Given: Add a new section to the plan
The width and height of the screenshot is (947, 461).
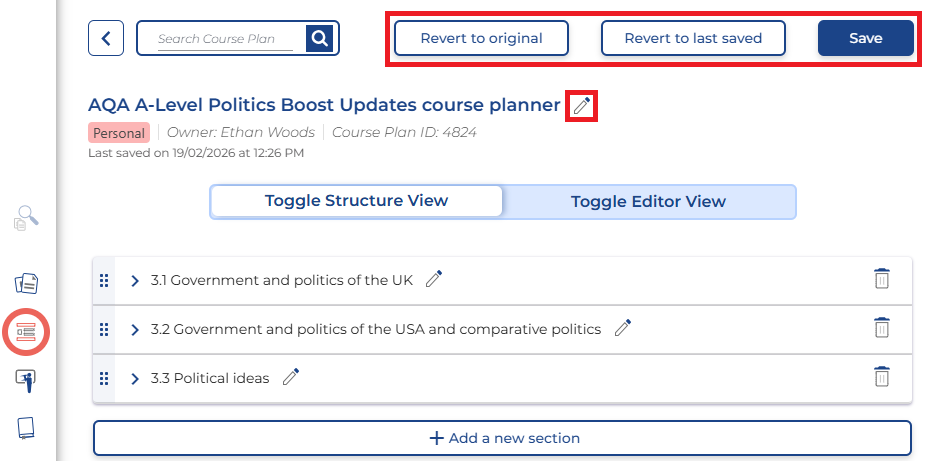Looking at the screenshot, I should click(x=502, y=438).
